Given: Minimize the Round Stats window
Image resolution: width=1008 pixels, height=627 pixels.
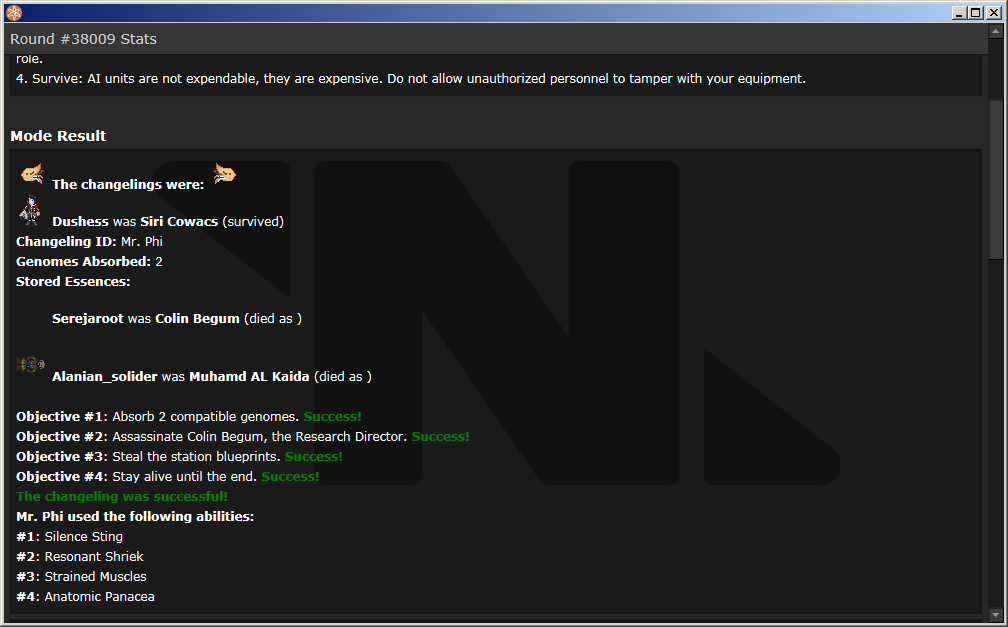Looking at the screenshot, I should pyautogui.click(x=959, y=13).
